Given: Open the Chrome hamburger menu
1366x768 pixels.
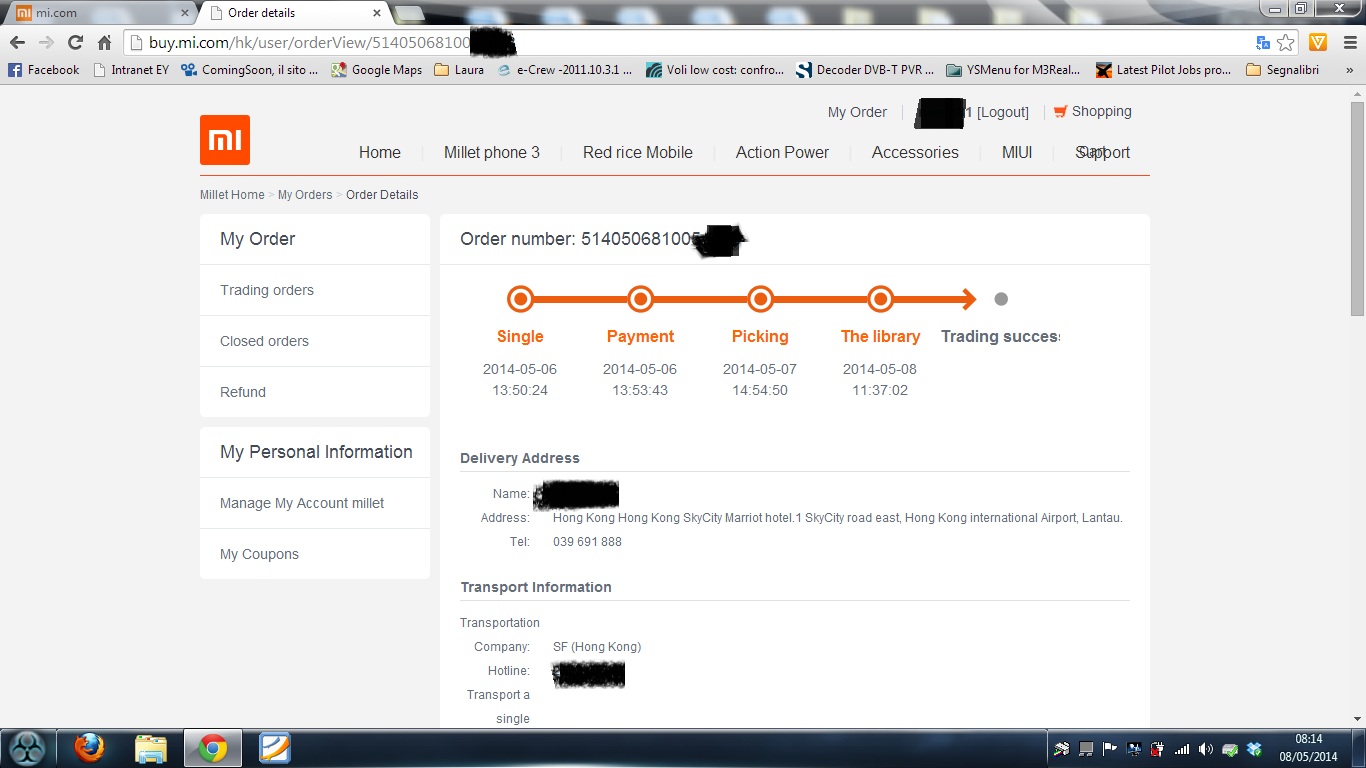Looking at the screenshot, I should coord(1348,42).
